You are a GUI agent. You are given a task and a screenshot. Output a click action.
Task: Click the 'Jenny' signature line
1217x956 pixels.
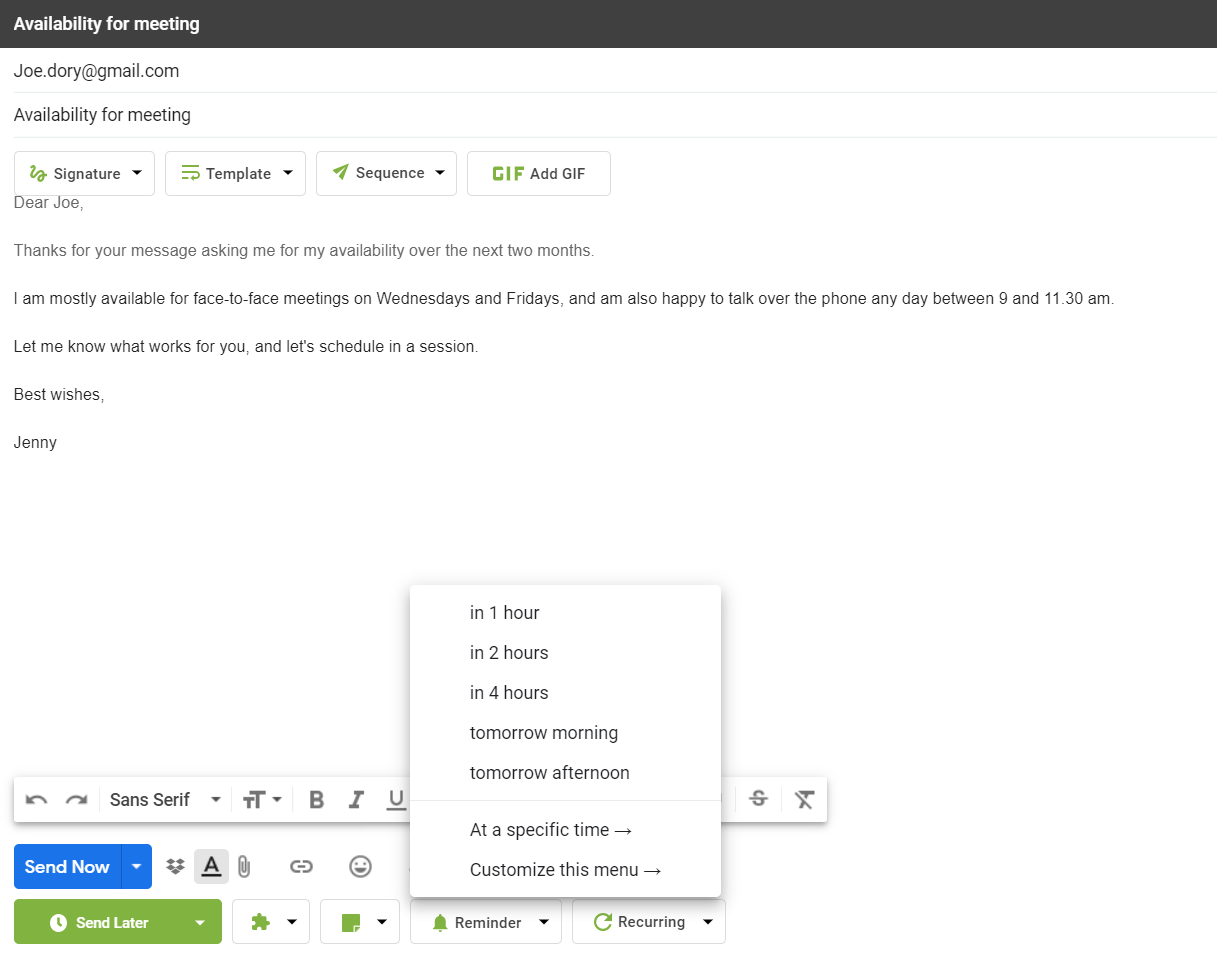tap(36, 443)
